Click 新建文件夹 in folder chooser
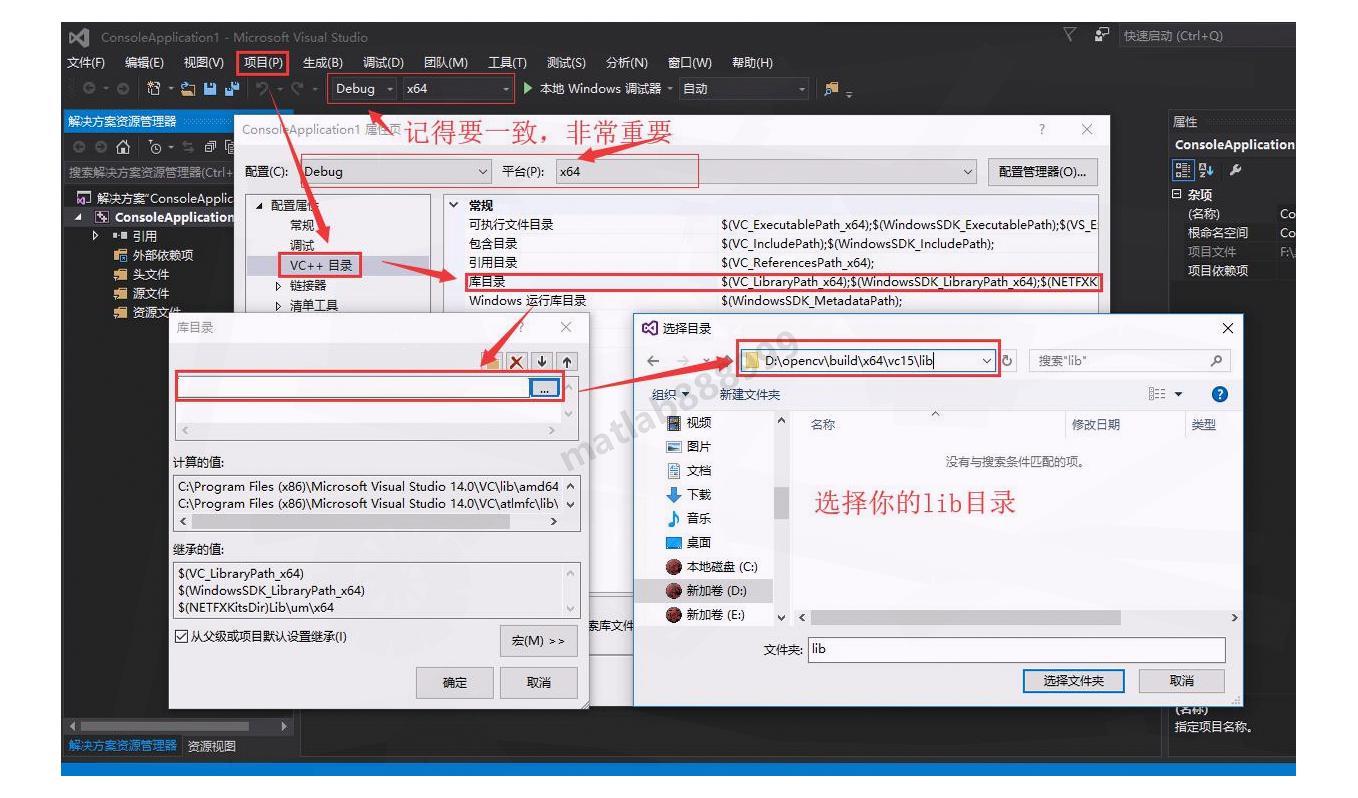 point(750,395)
